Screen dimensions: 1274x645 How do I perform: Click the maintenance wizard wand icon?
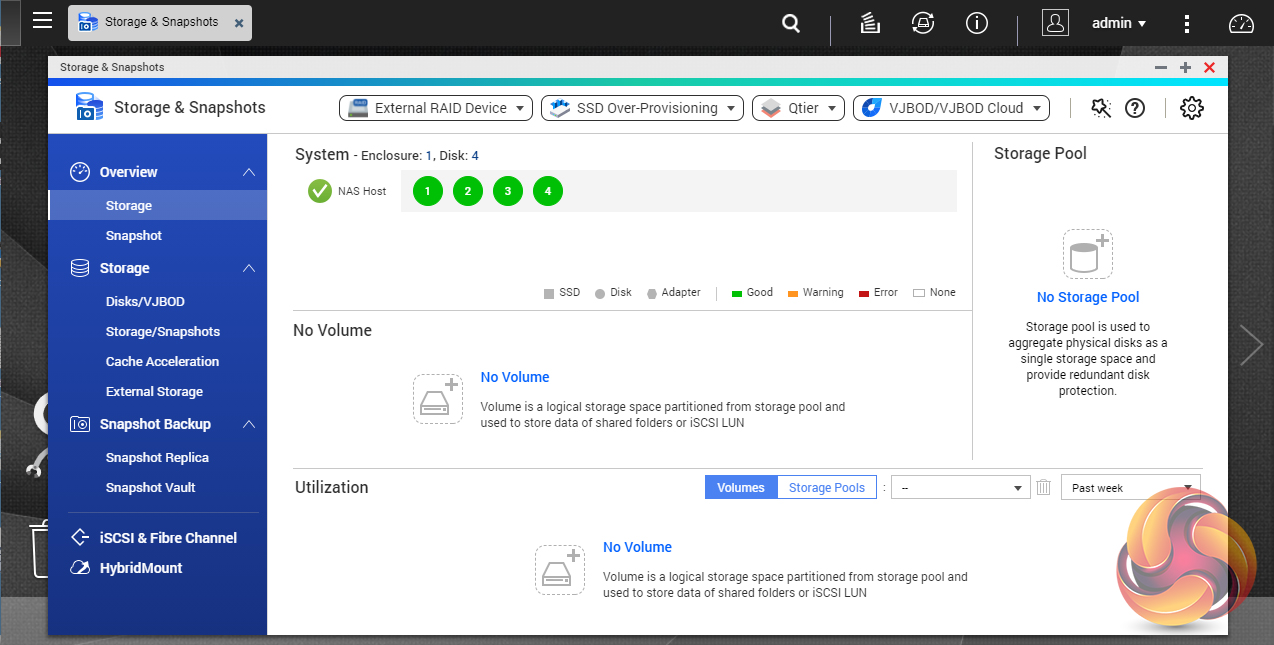tap(1101, 108)
